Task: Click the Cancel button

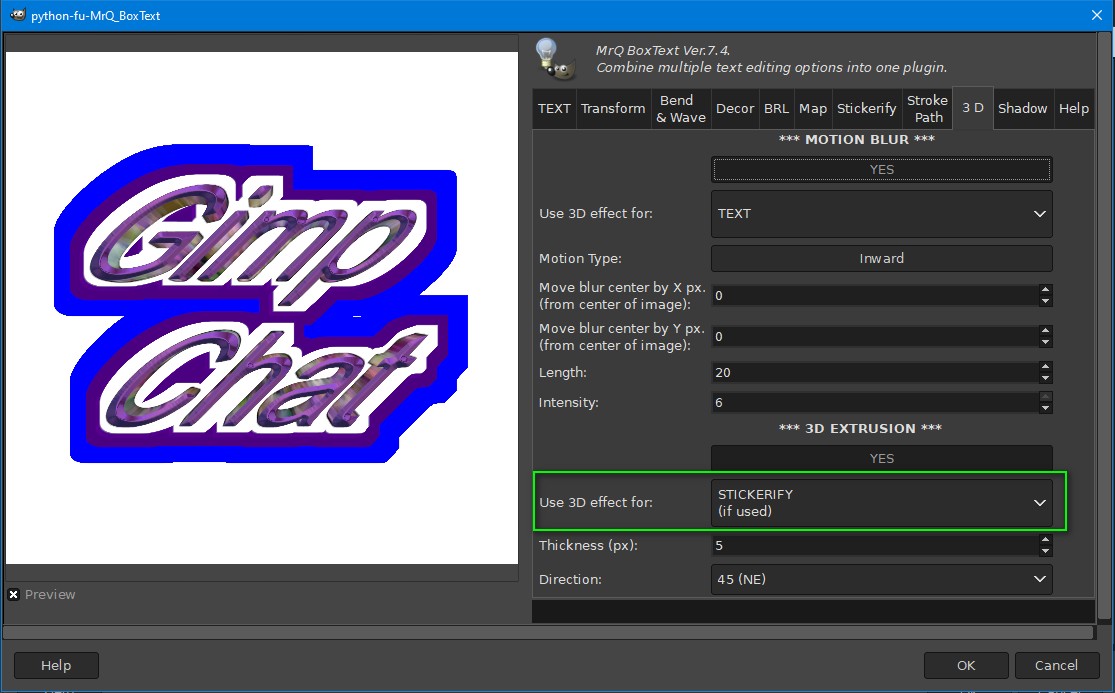Action: (x=1056, y=665)
